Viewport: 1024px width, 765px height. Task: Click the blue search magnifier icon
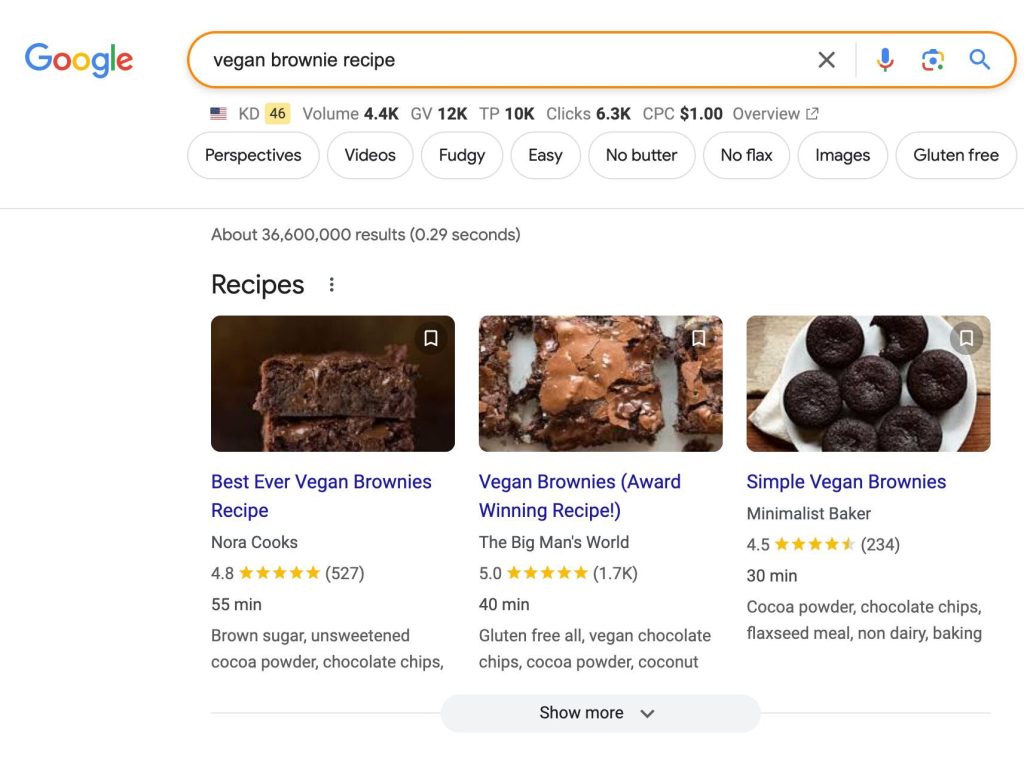[979, 60]
